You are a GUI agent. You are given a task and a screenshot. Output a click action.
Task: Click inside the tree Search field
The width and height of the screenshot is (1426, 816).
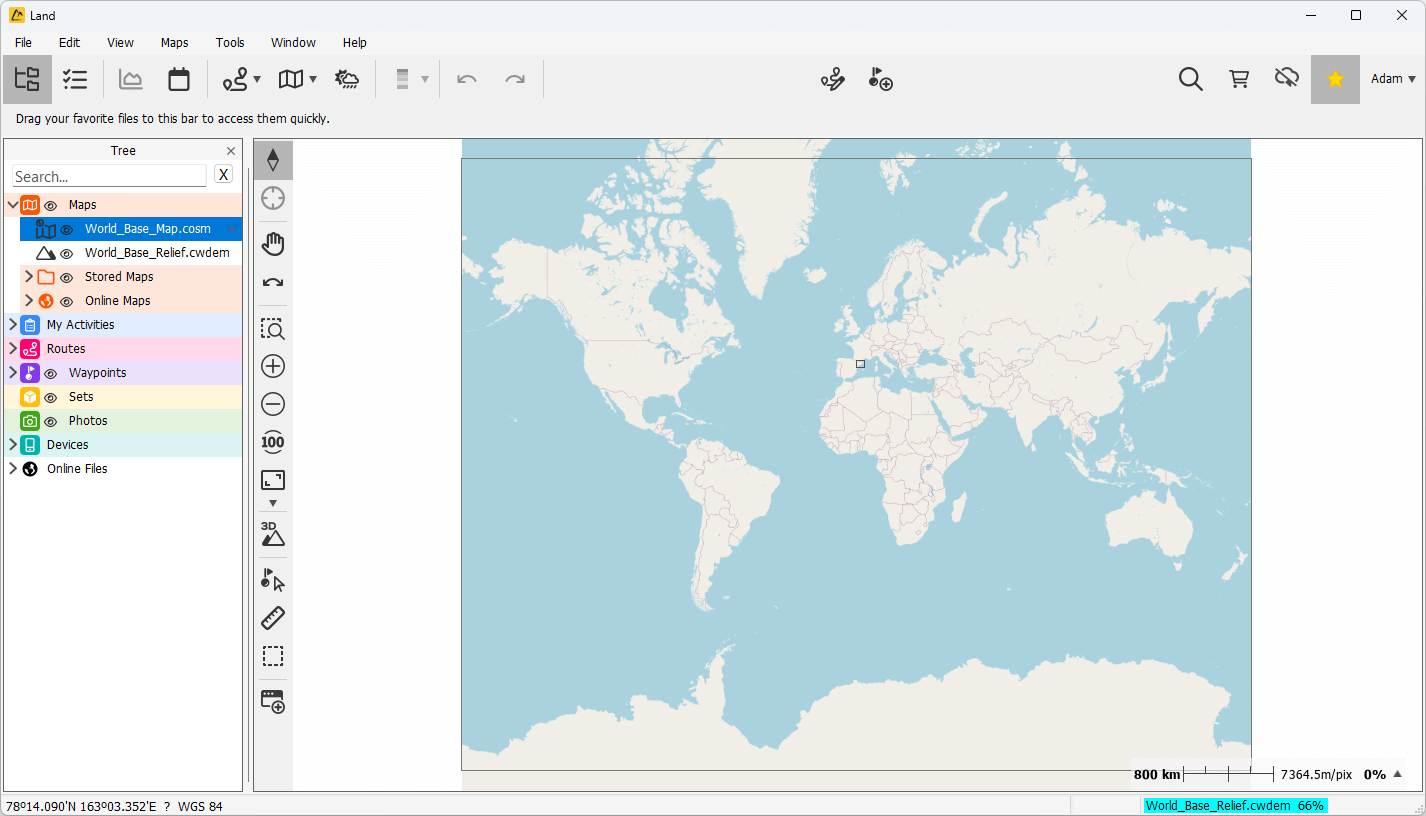pos(108,175)
